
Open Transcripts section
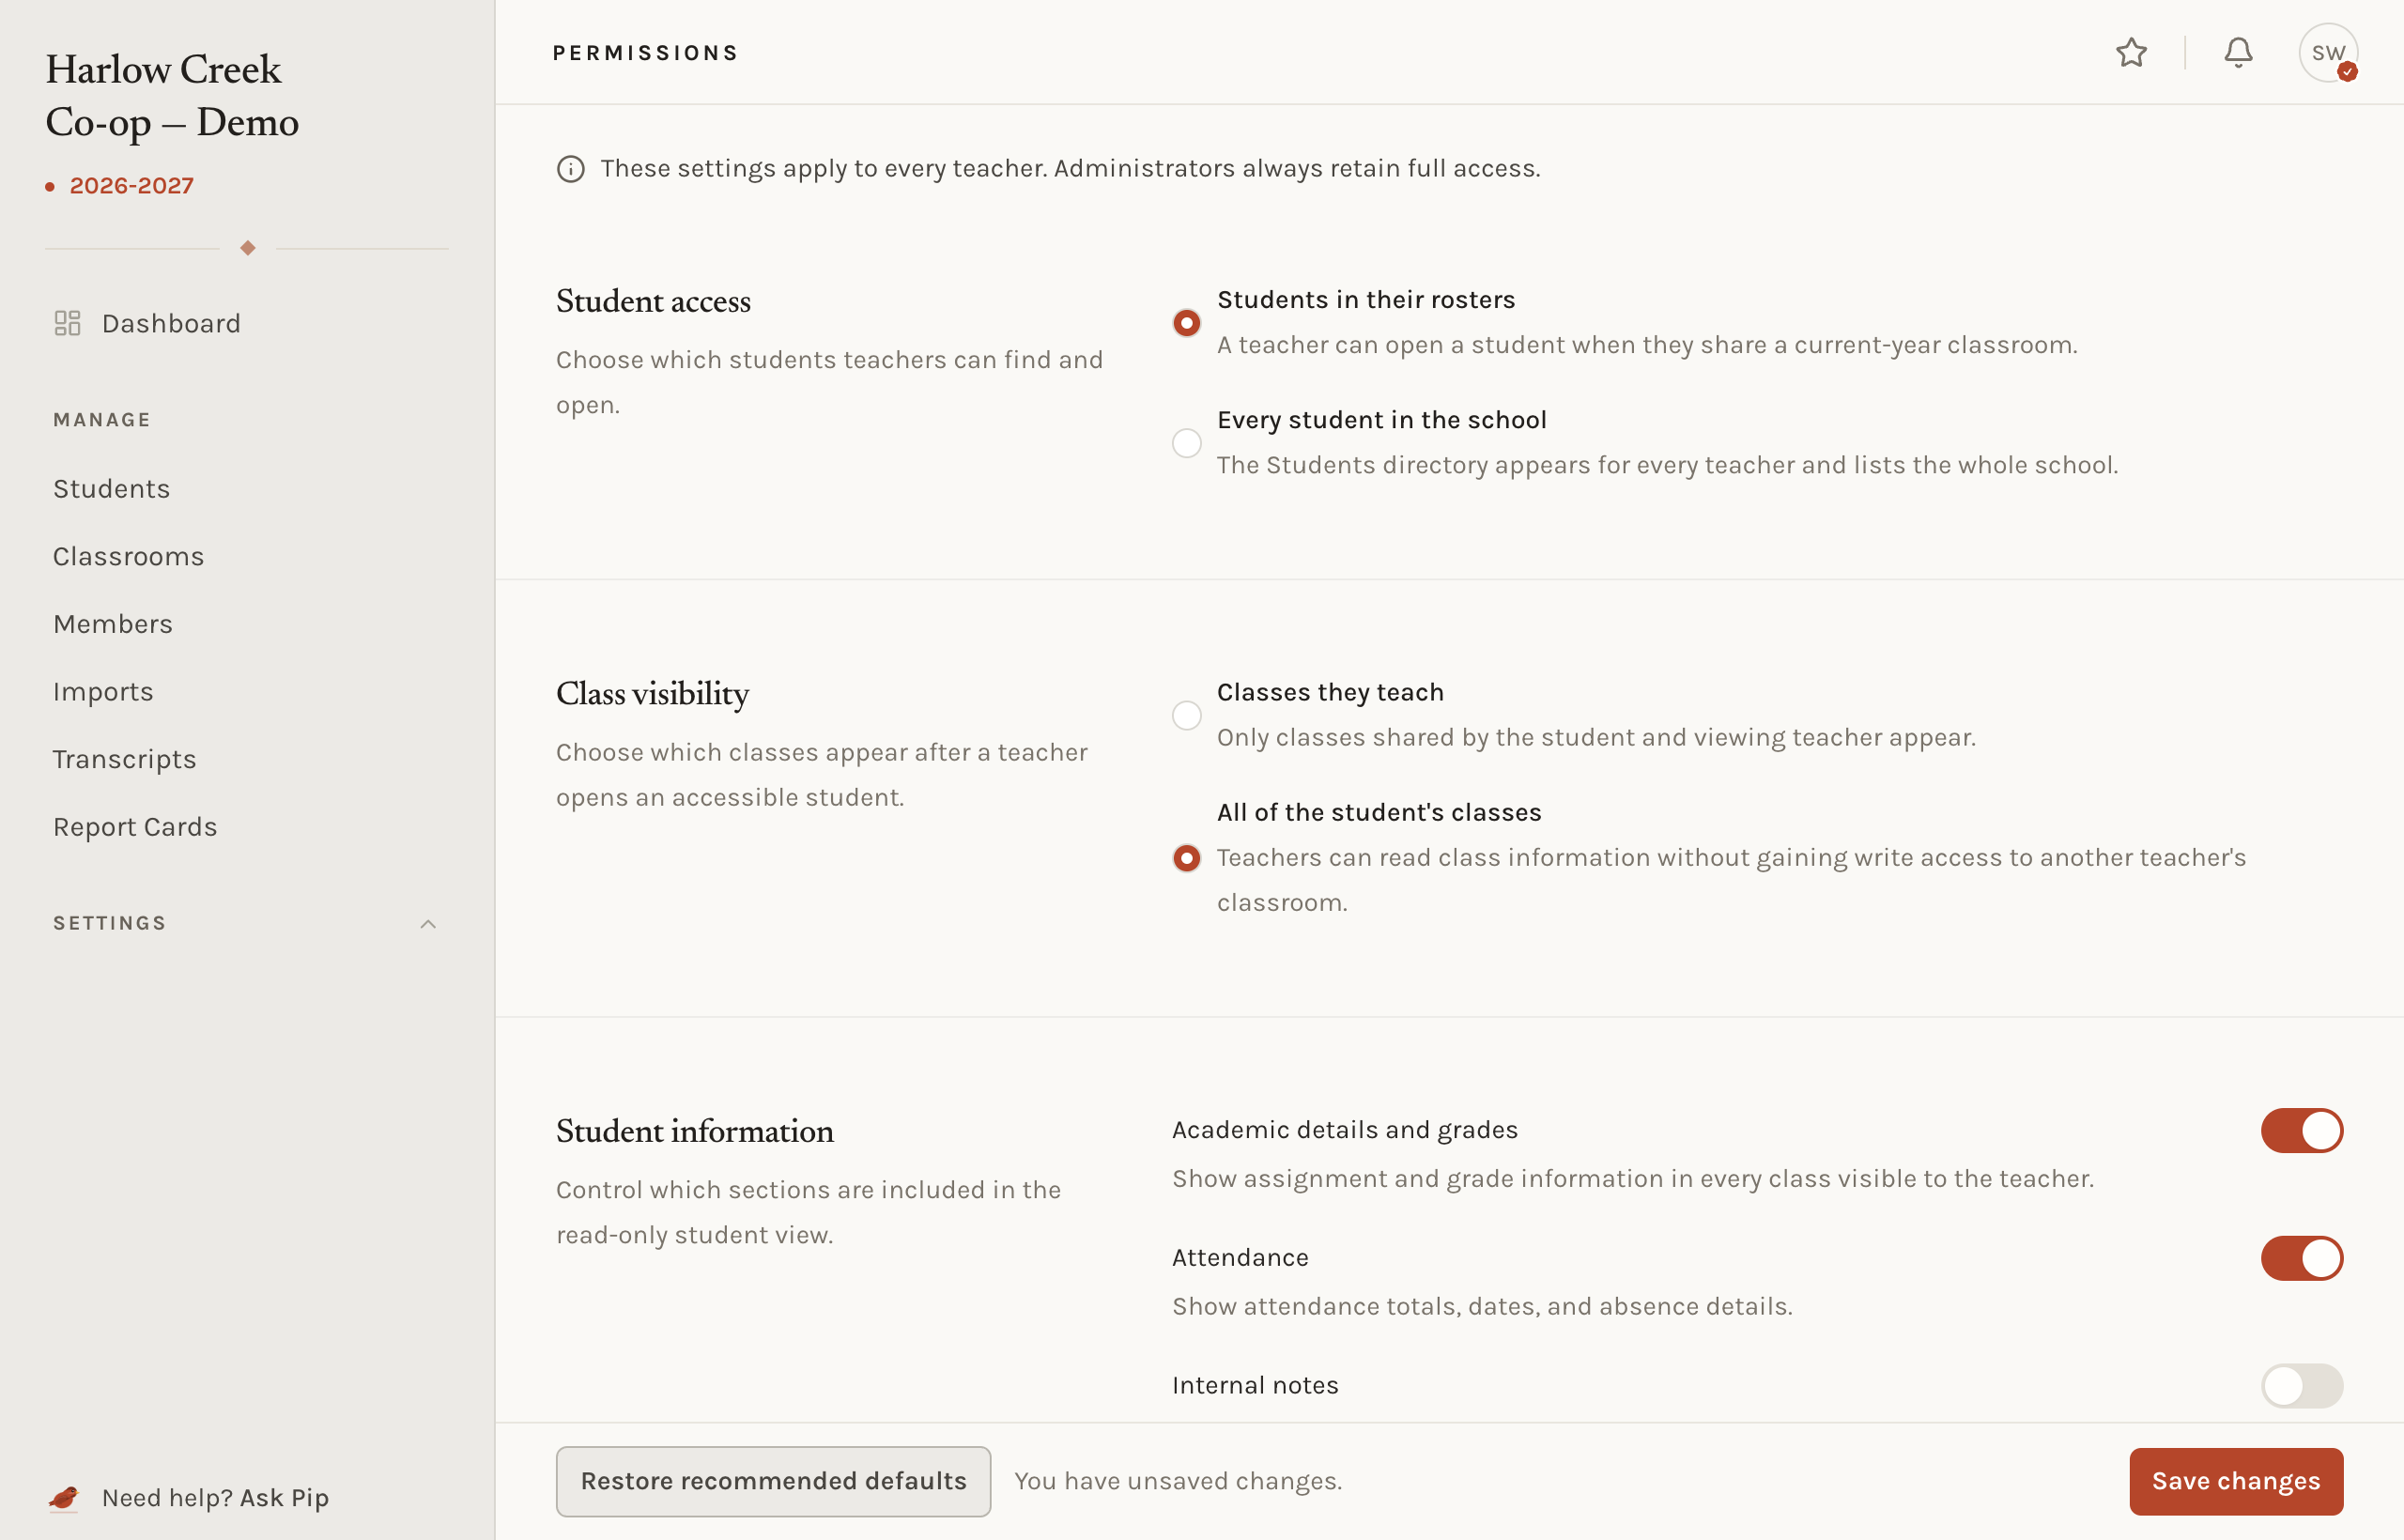125,760
